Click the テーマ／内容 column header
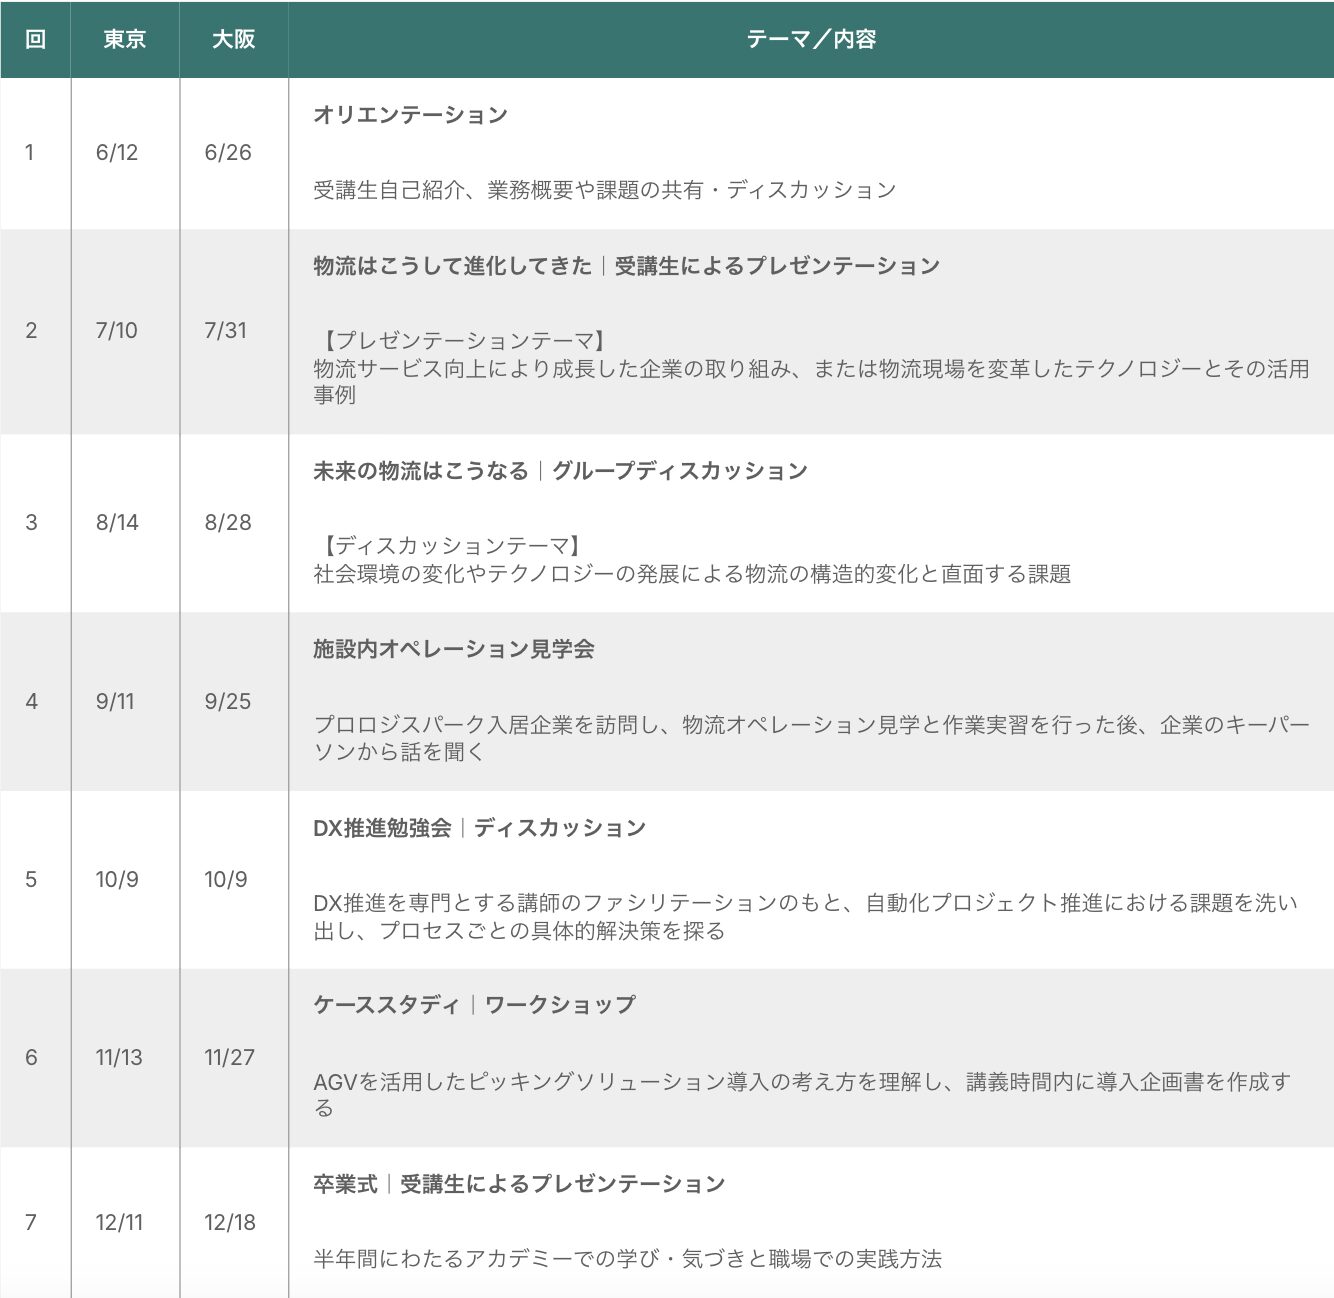This screenshot has width=1334, height=1298. [x=811, y=39]
